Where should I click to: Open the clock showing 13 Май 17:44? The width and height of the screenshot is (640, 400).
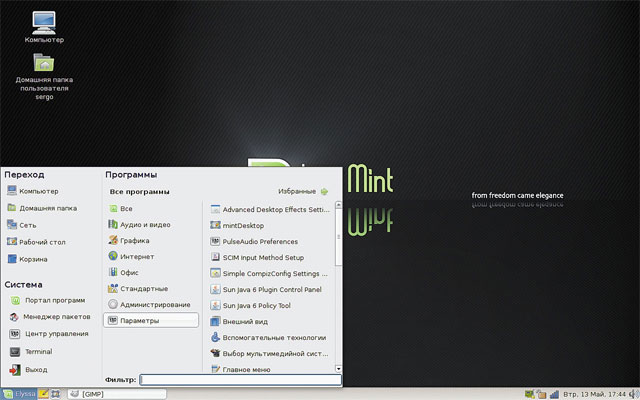(x=594, y=394)
